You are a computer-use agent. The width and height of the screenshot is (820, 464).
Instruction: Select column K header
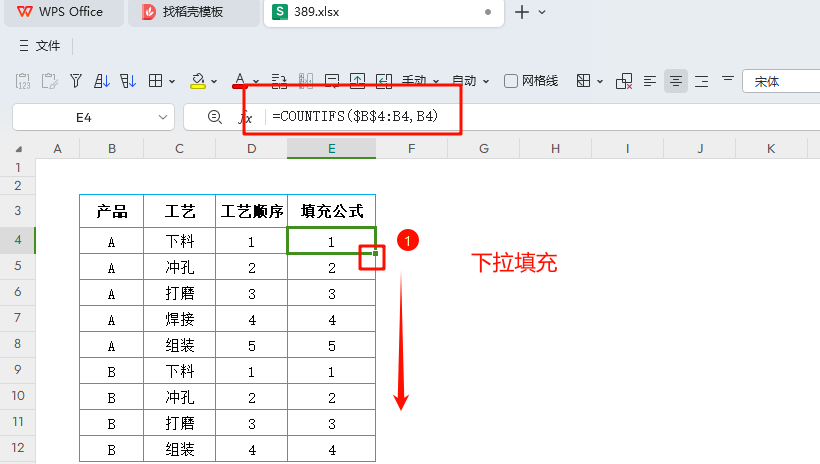tap(771, 149)
